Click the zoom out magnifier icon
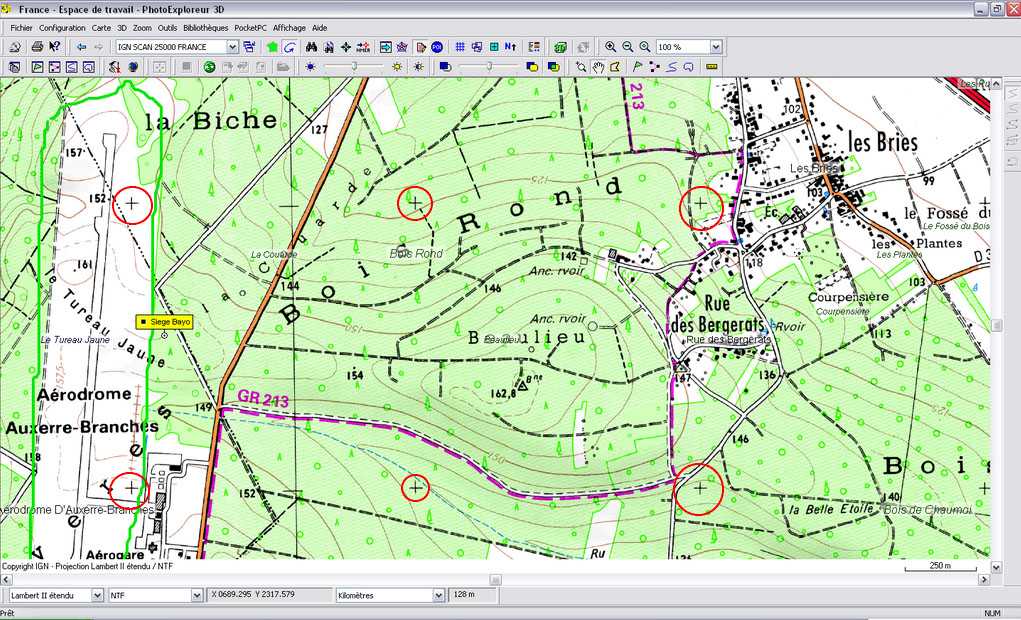 [628, 47]
